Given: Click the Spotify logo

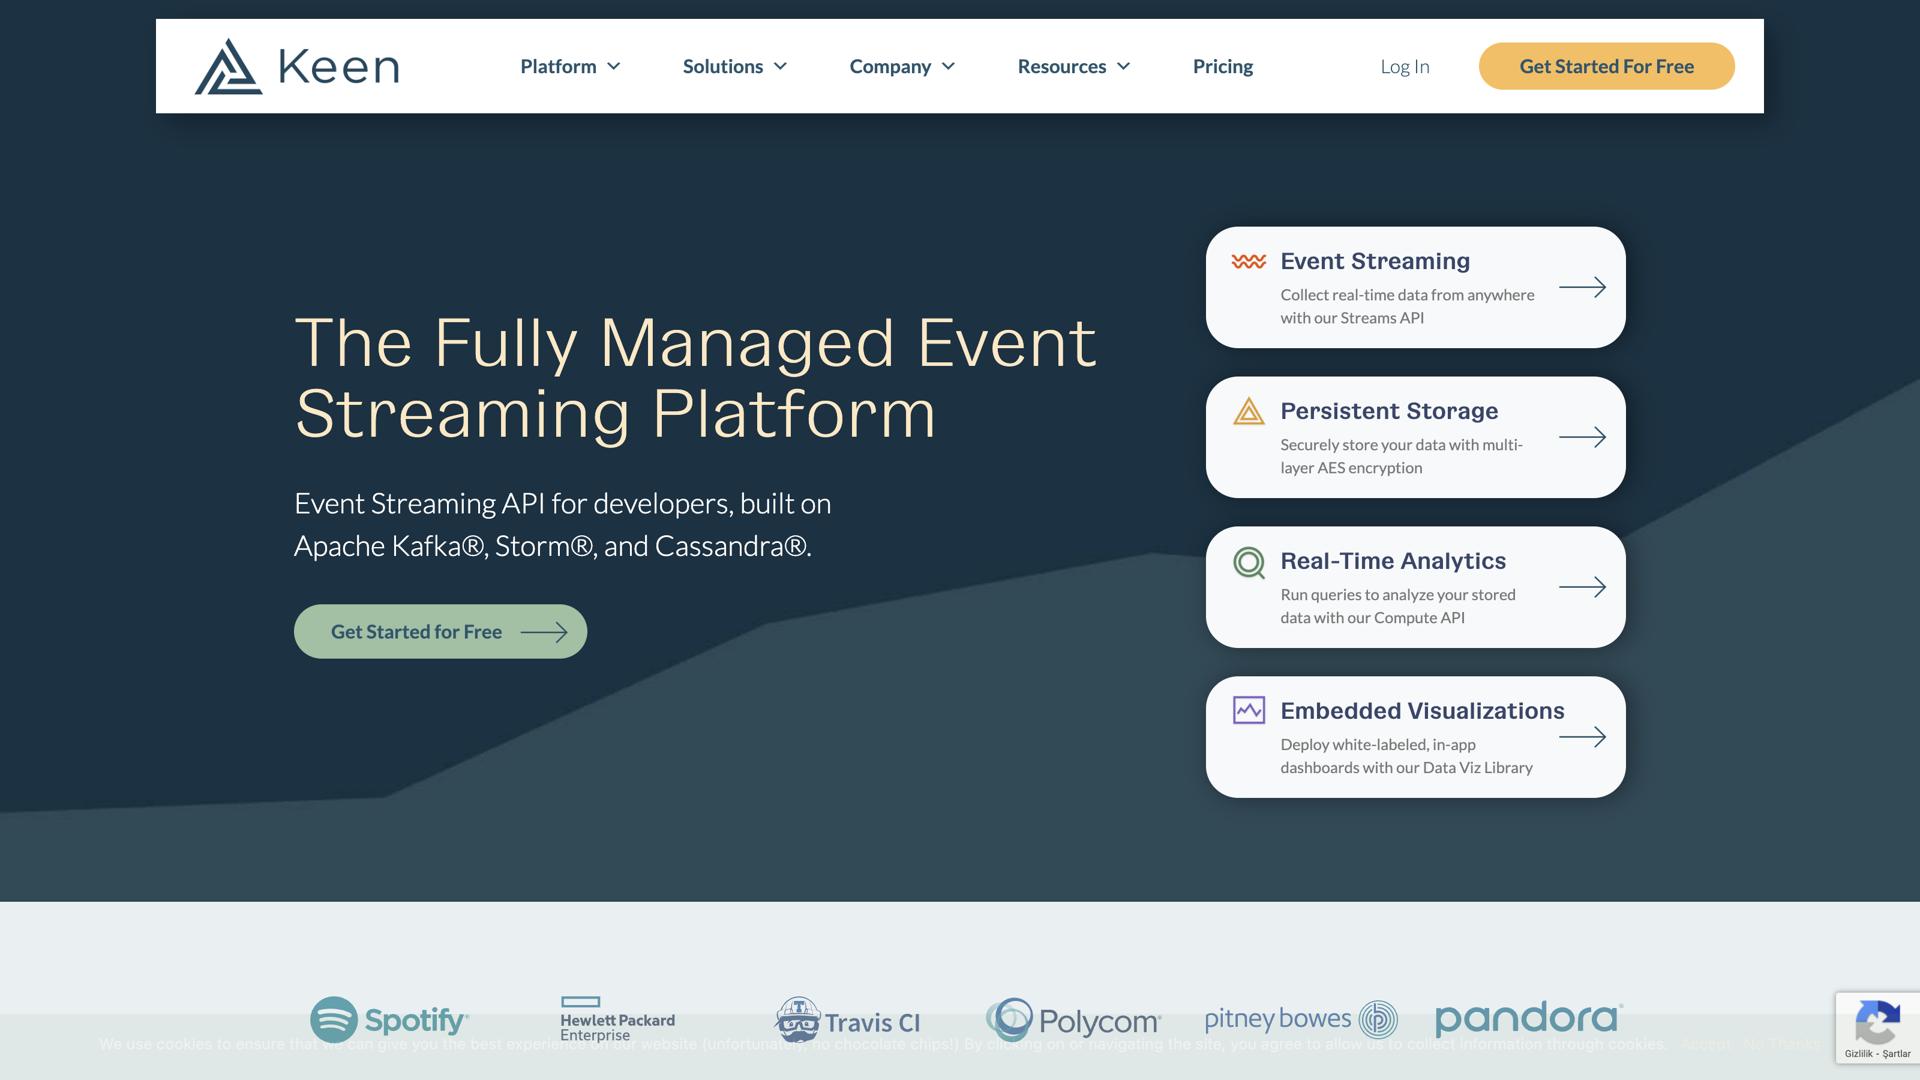Looking at the screenshot, I should coord(389,1020).
